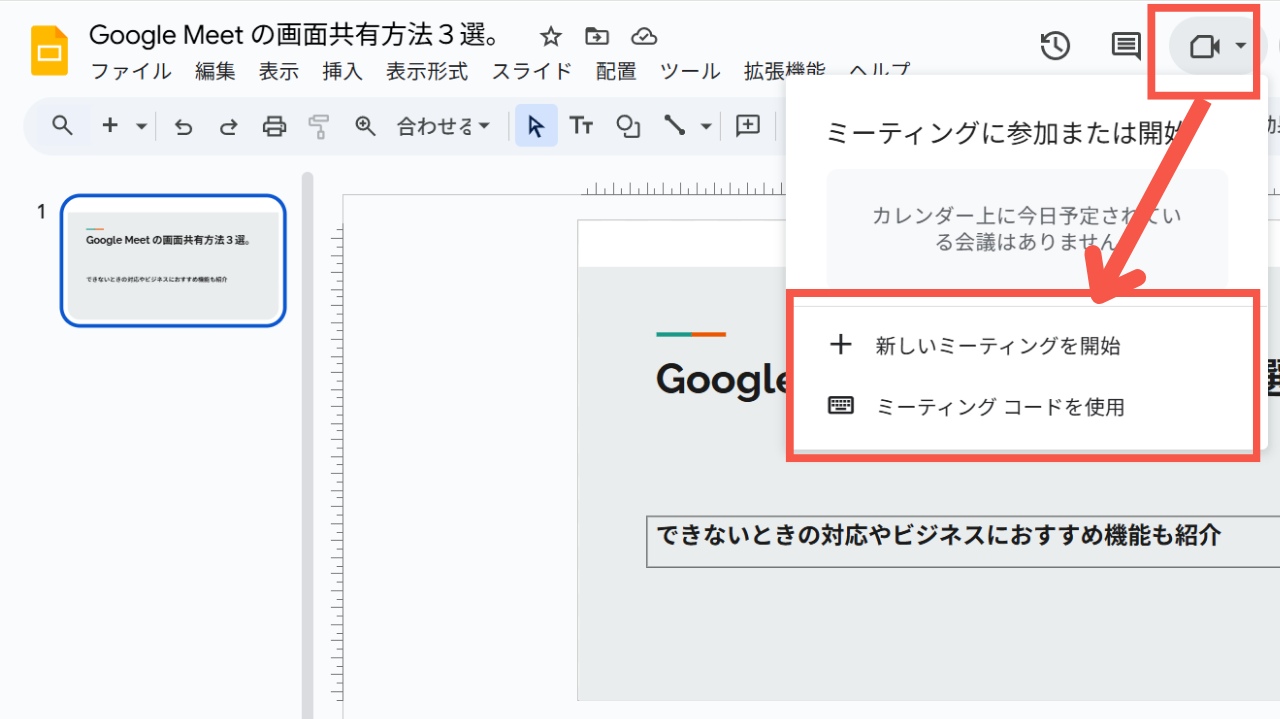This screenshot has width=1280, height=719.
Task: Click the move to folder icon
Action: [597, 37]
